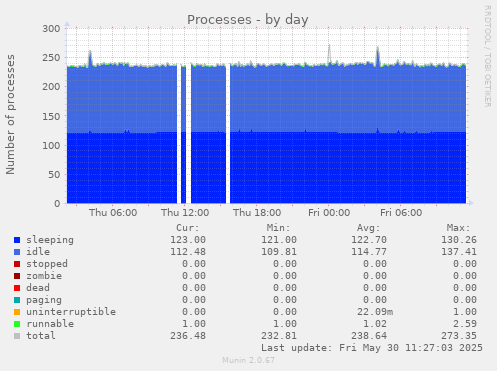Click the runnable legend color swatch
Screen dimensions: 497x371
point(17,324)
